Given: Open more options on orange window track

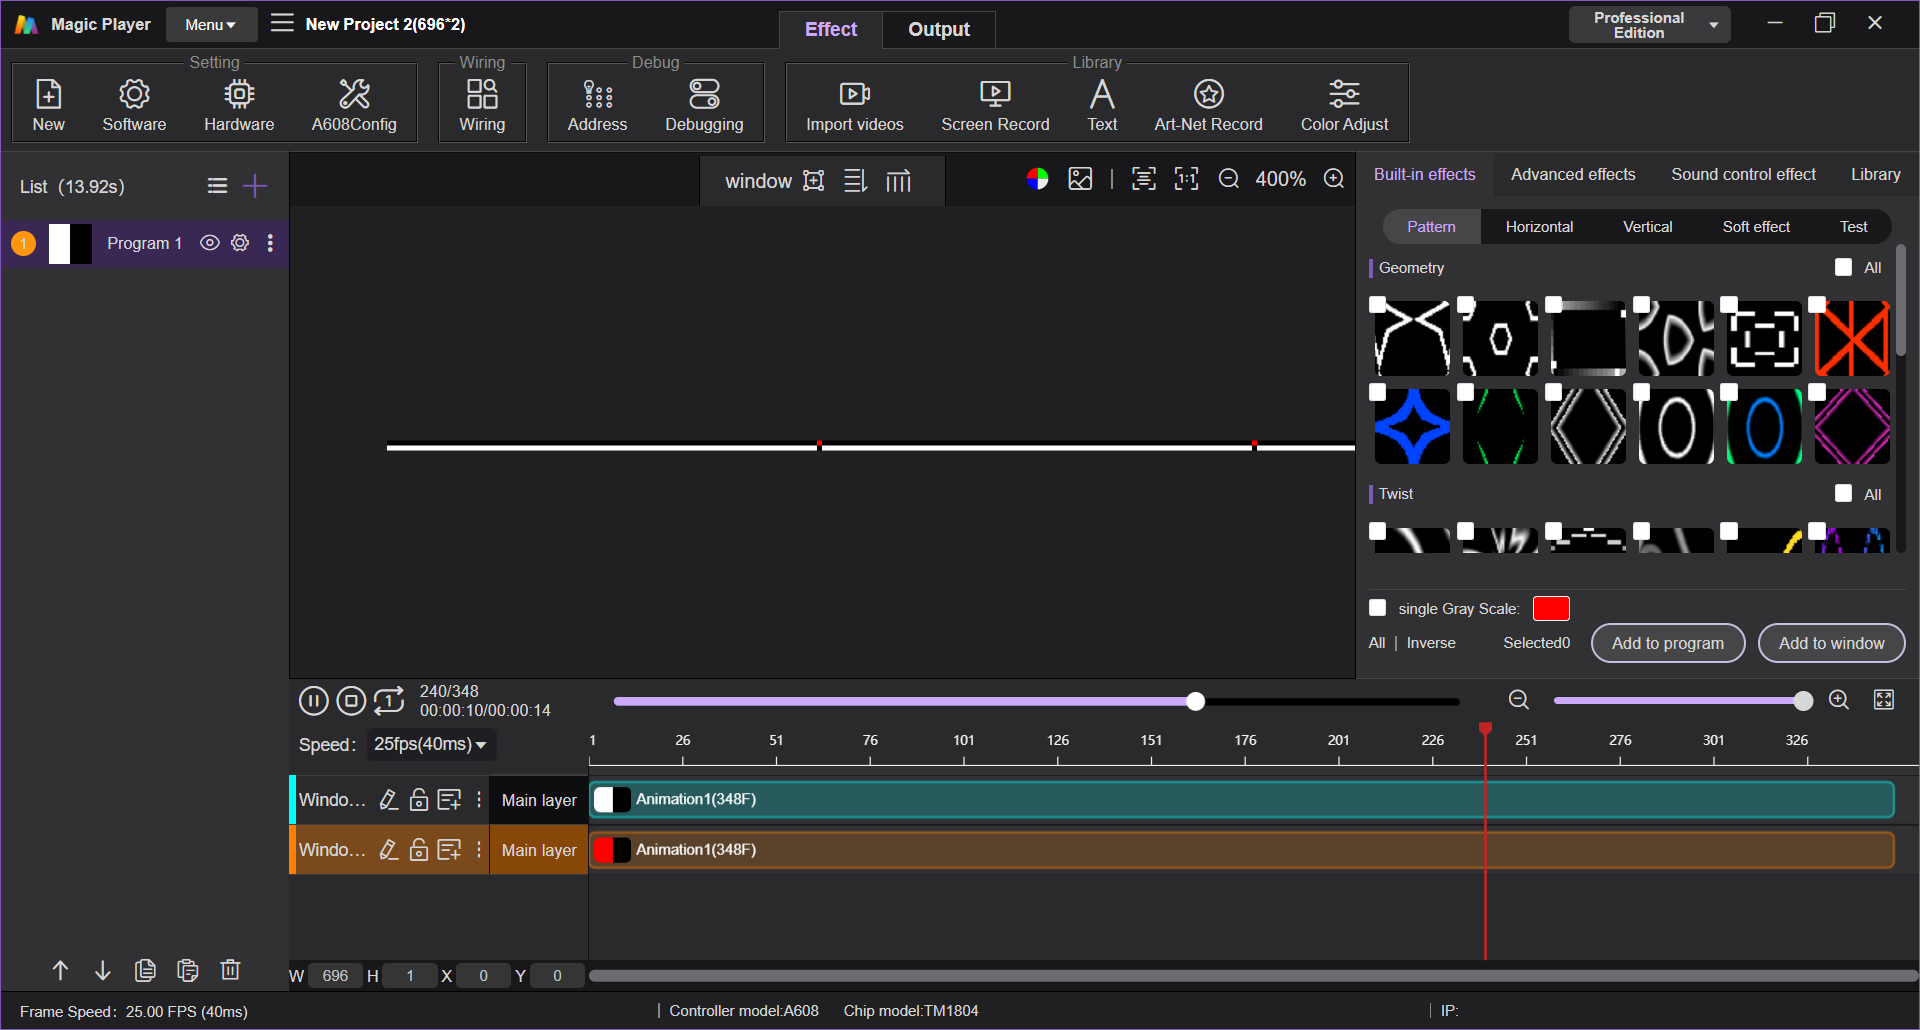Looking at the screenshot, I should coord(479,849).
